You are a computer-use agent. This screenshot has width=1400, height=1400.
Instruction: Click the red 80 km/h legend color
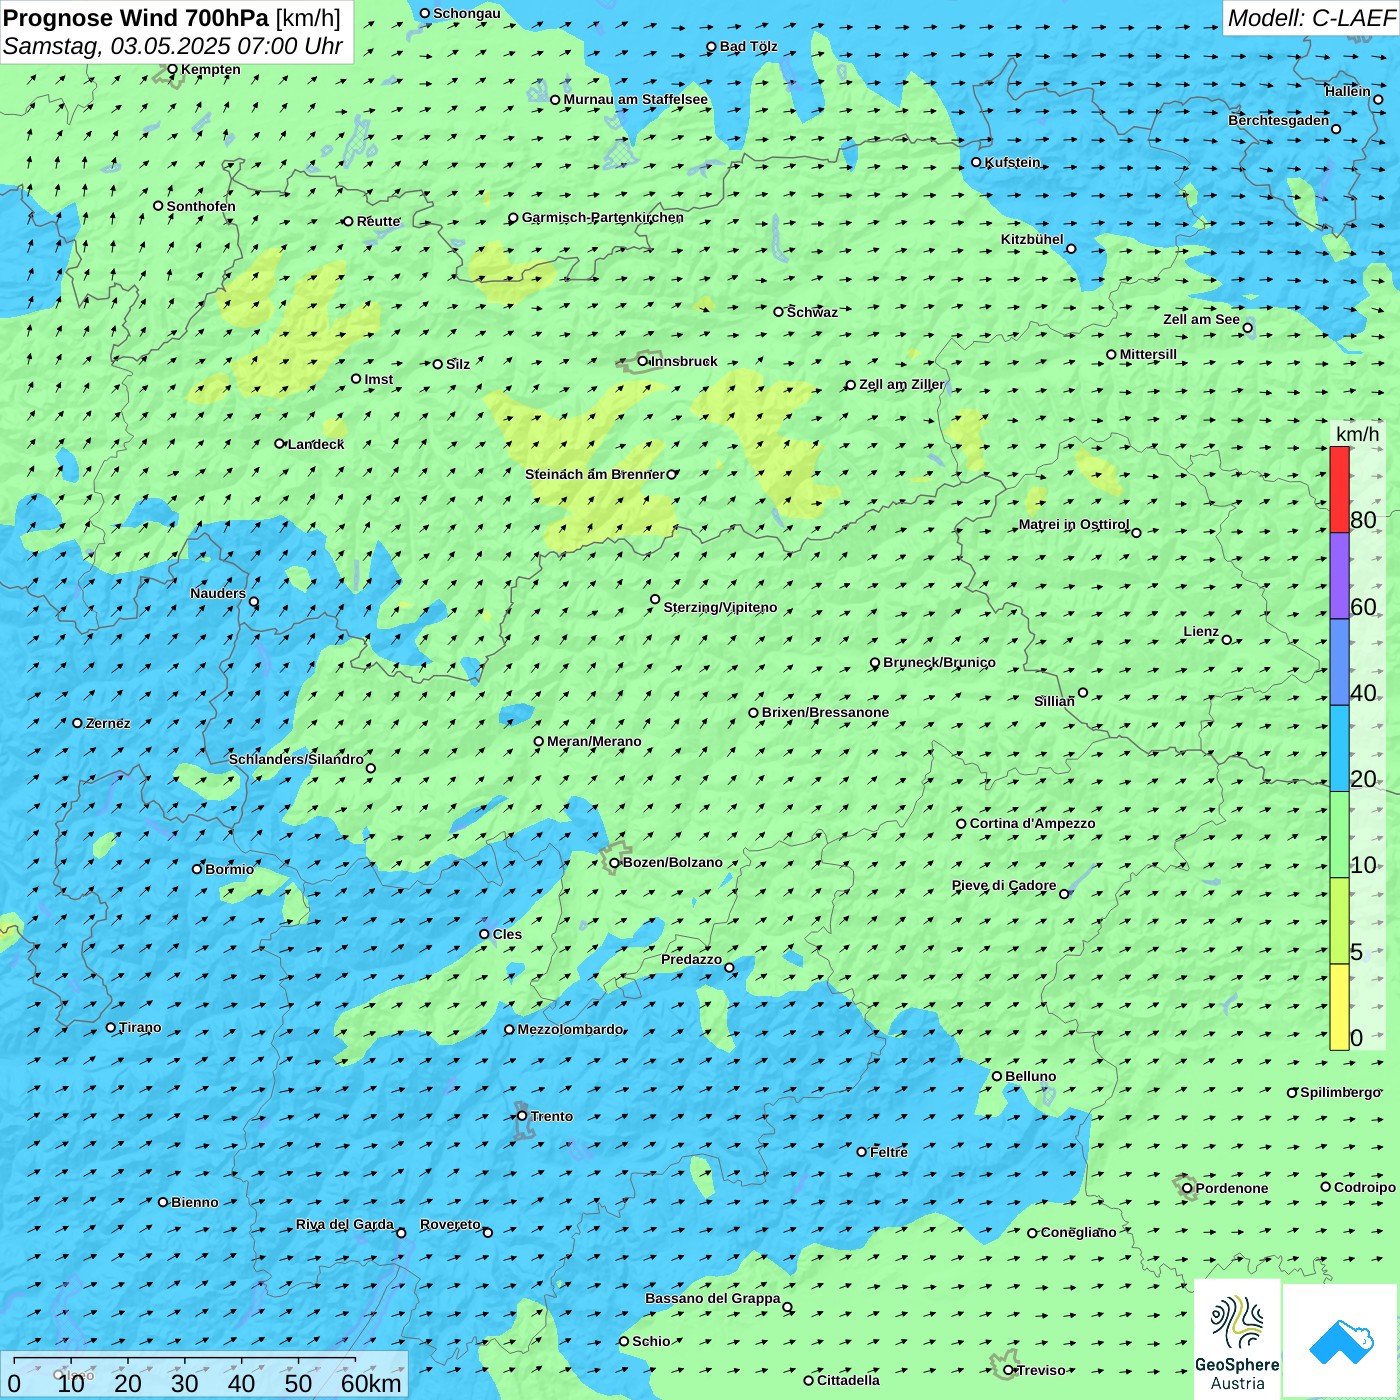pos(1339,489)
